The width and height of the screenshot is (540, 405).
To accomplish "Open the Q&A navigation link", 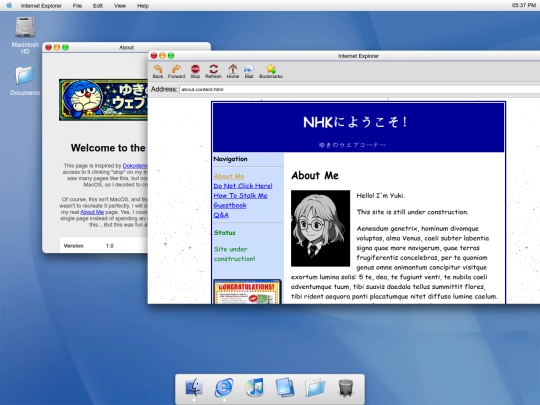I will 221,215.
